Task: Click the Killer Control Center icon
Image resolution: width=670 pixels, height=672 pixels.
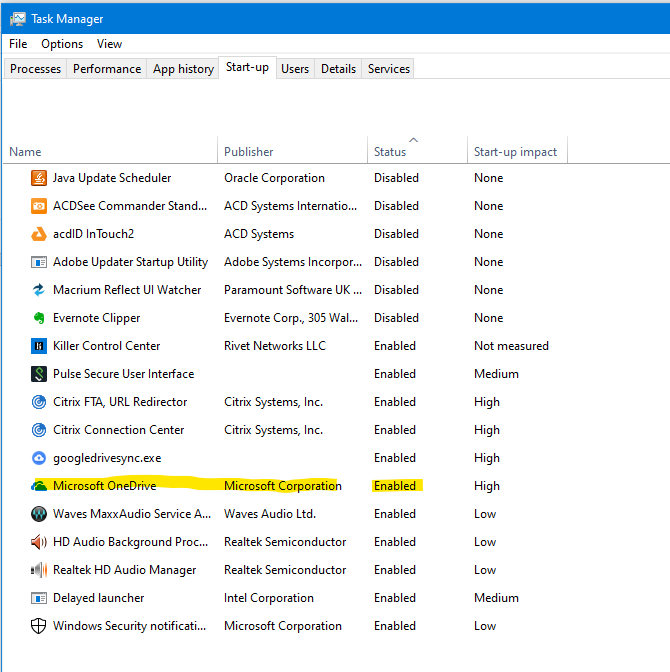Action: click(39, 346)
